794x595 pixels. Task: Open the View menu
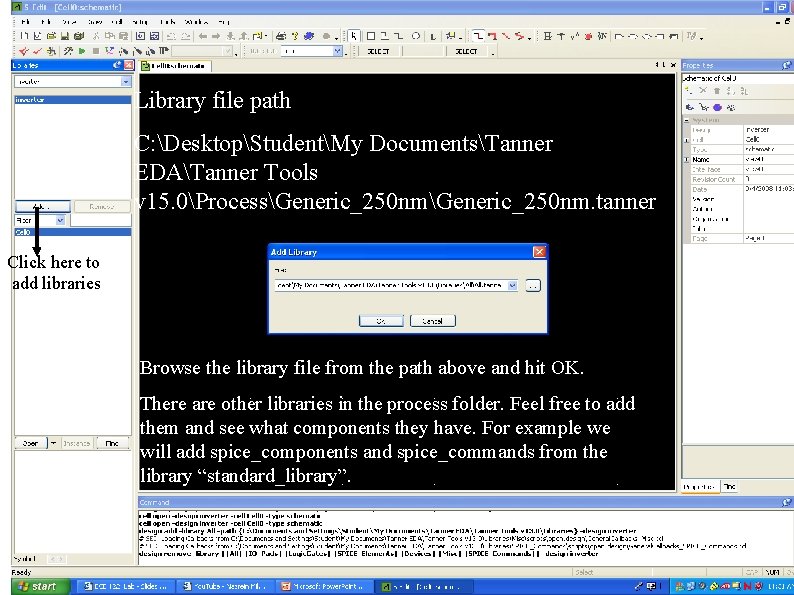click(69, 22)
